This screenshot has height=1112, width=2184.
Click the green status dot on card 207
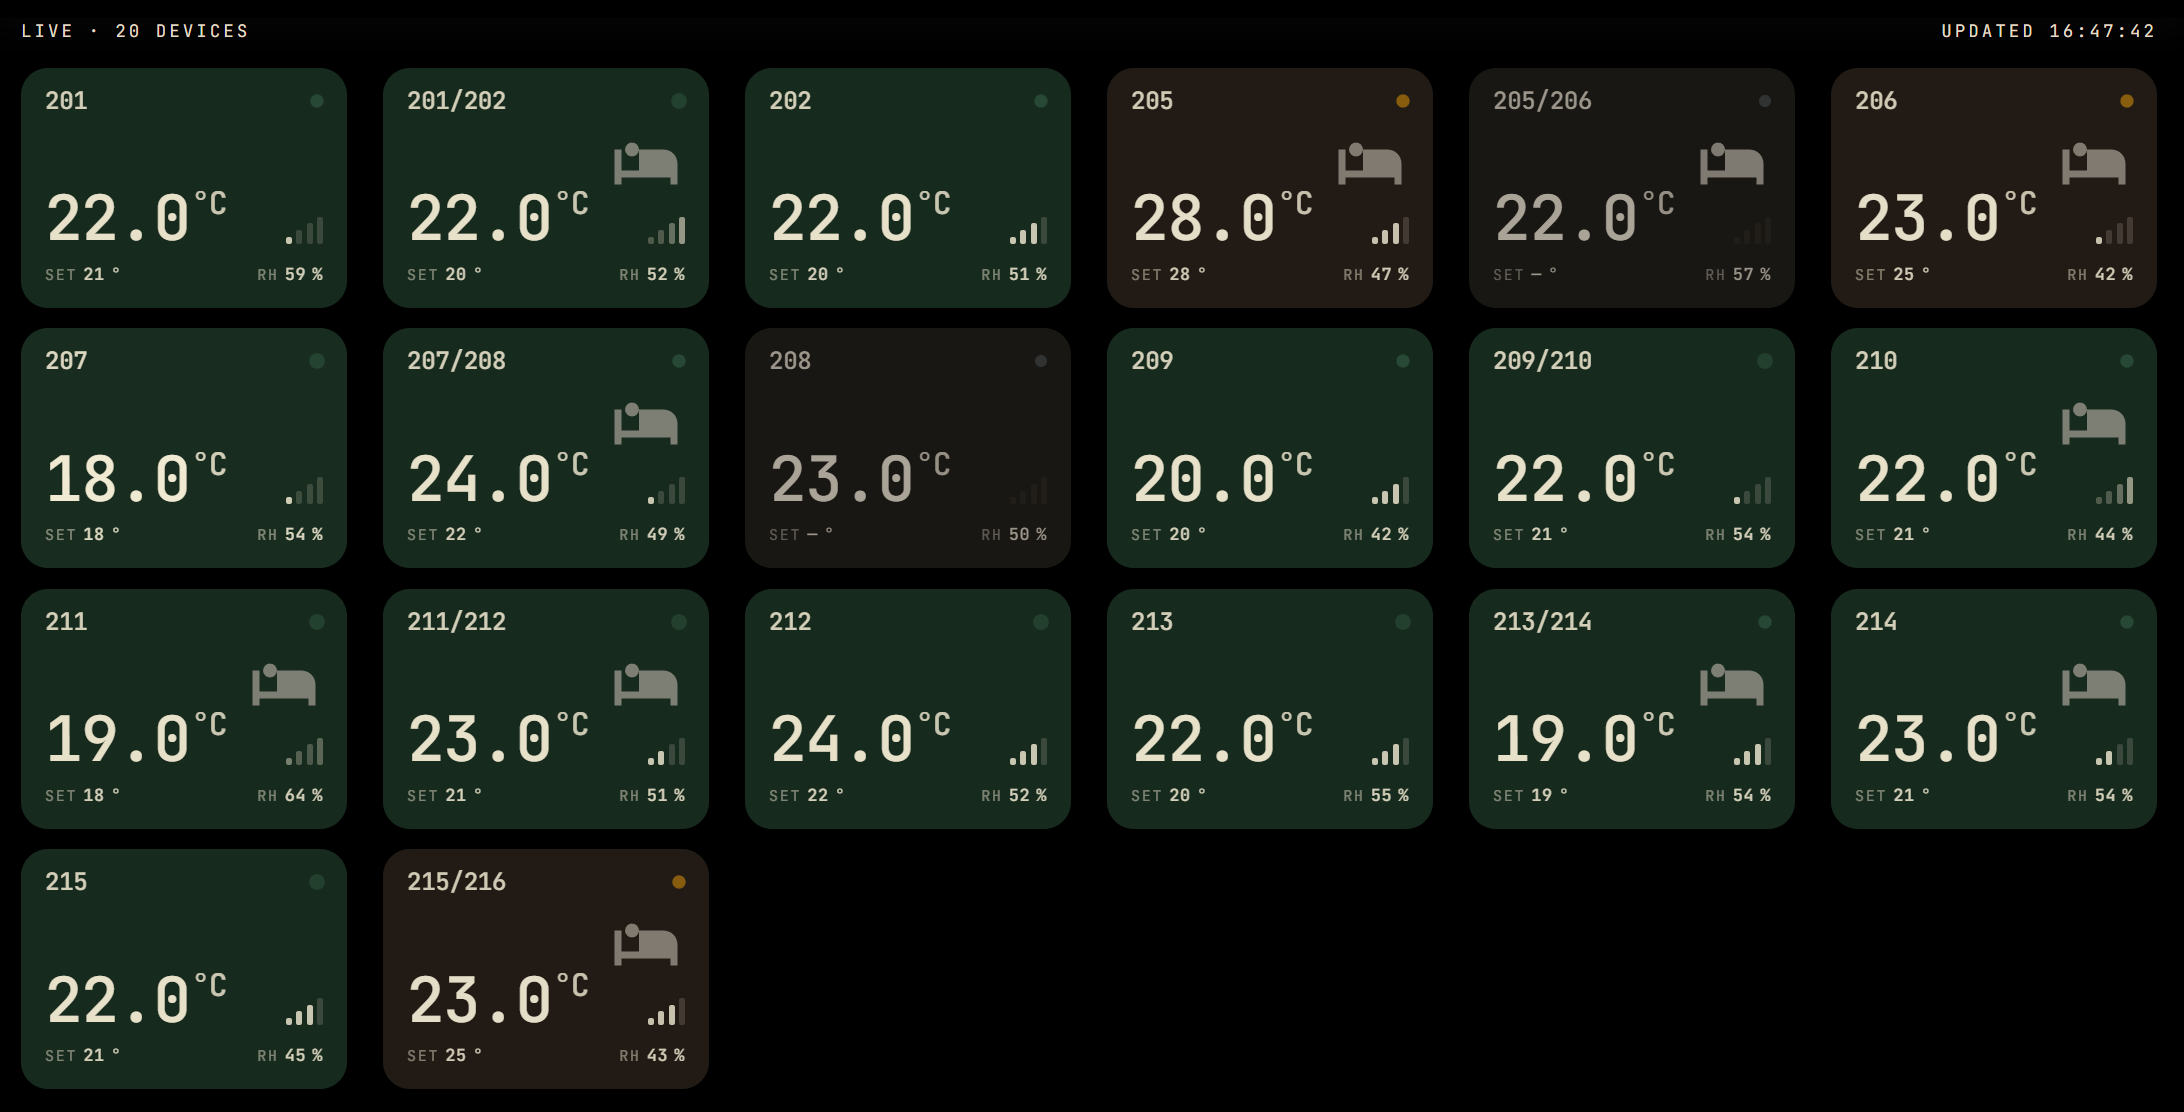pyautogui.click(x=317, y=361)
